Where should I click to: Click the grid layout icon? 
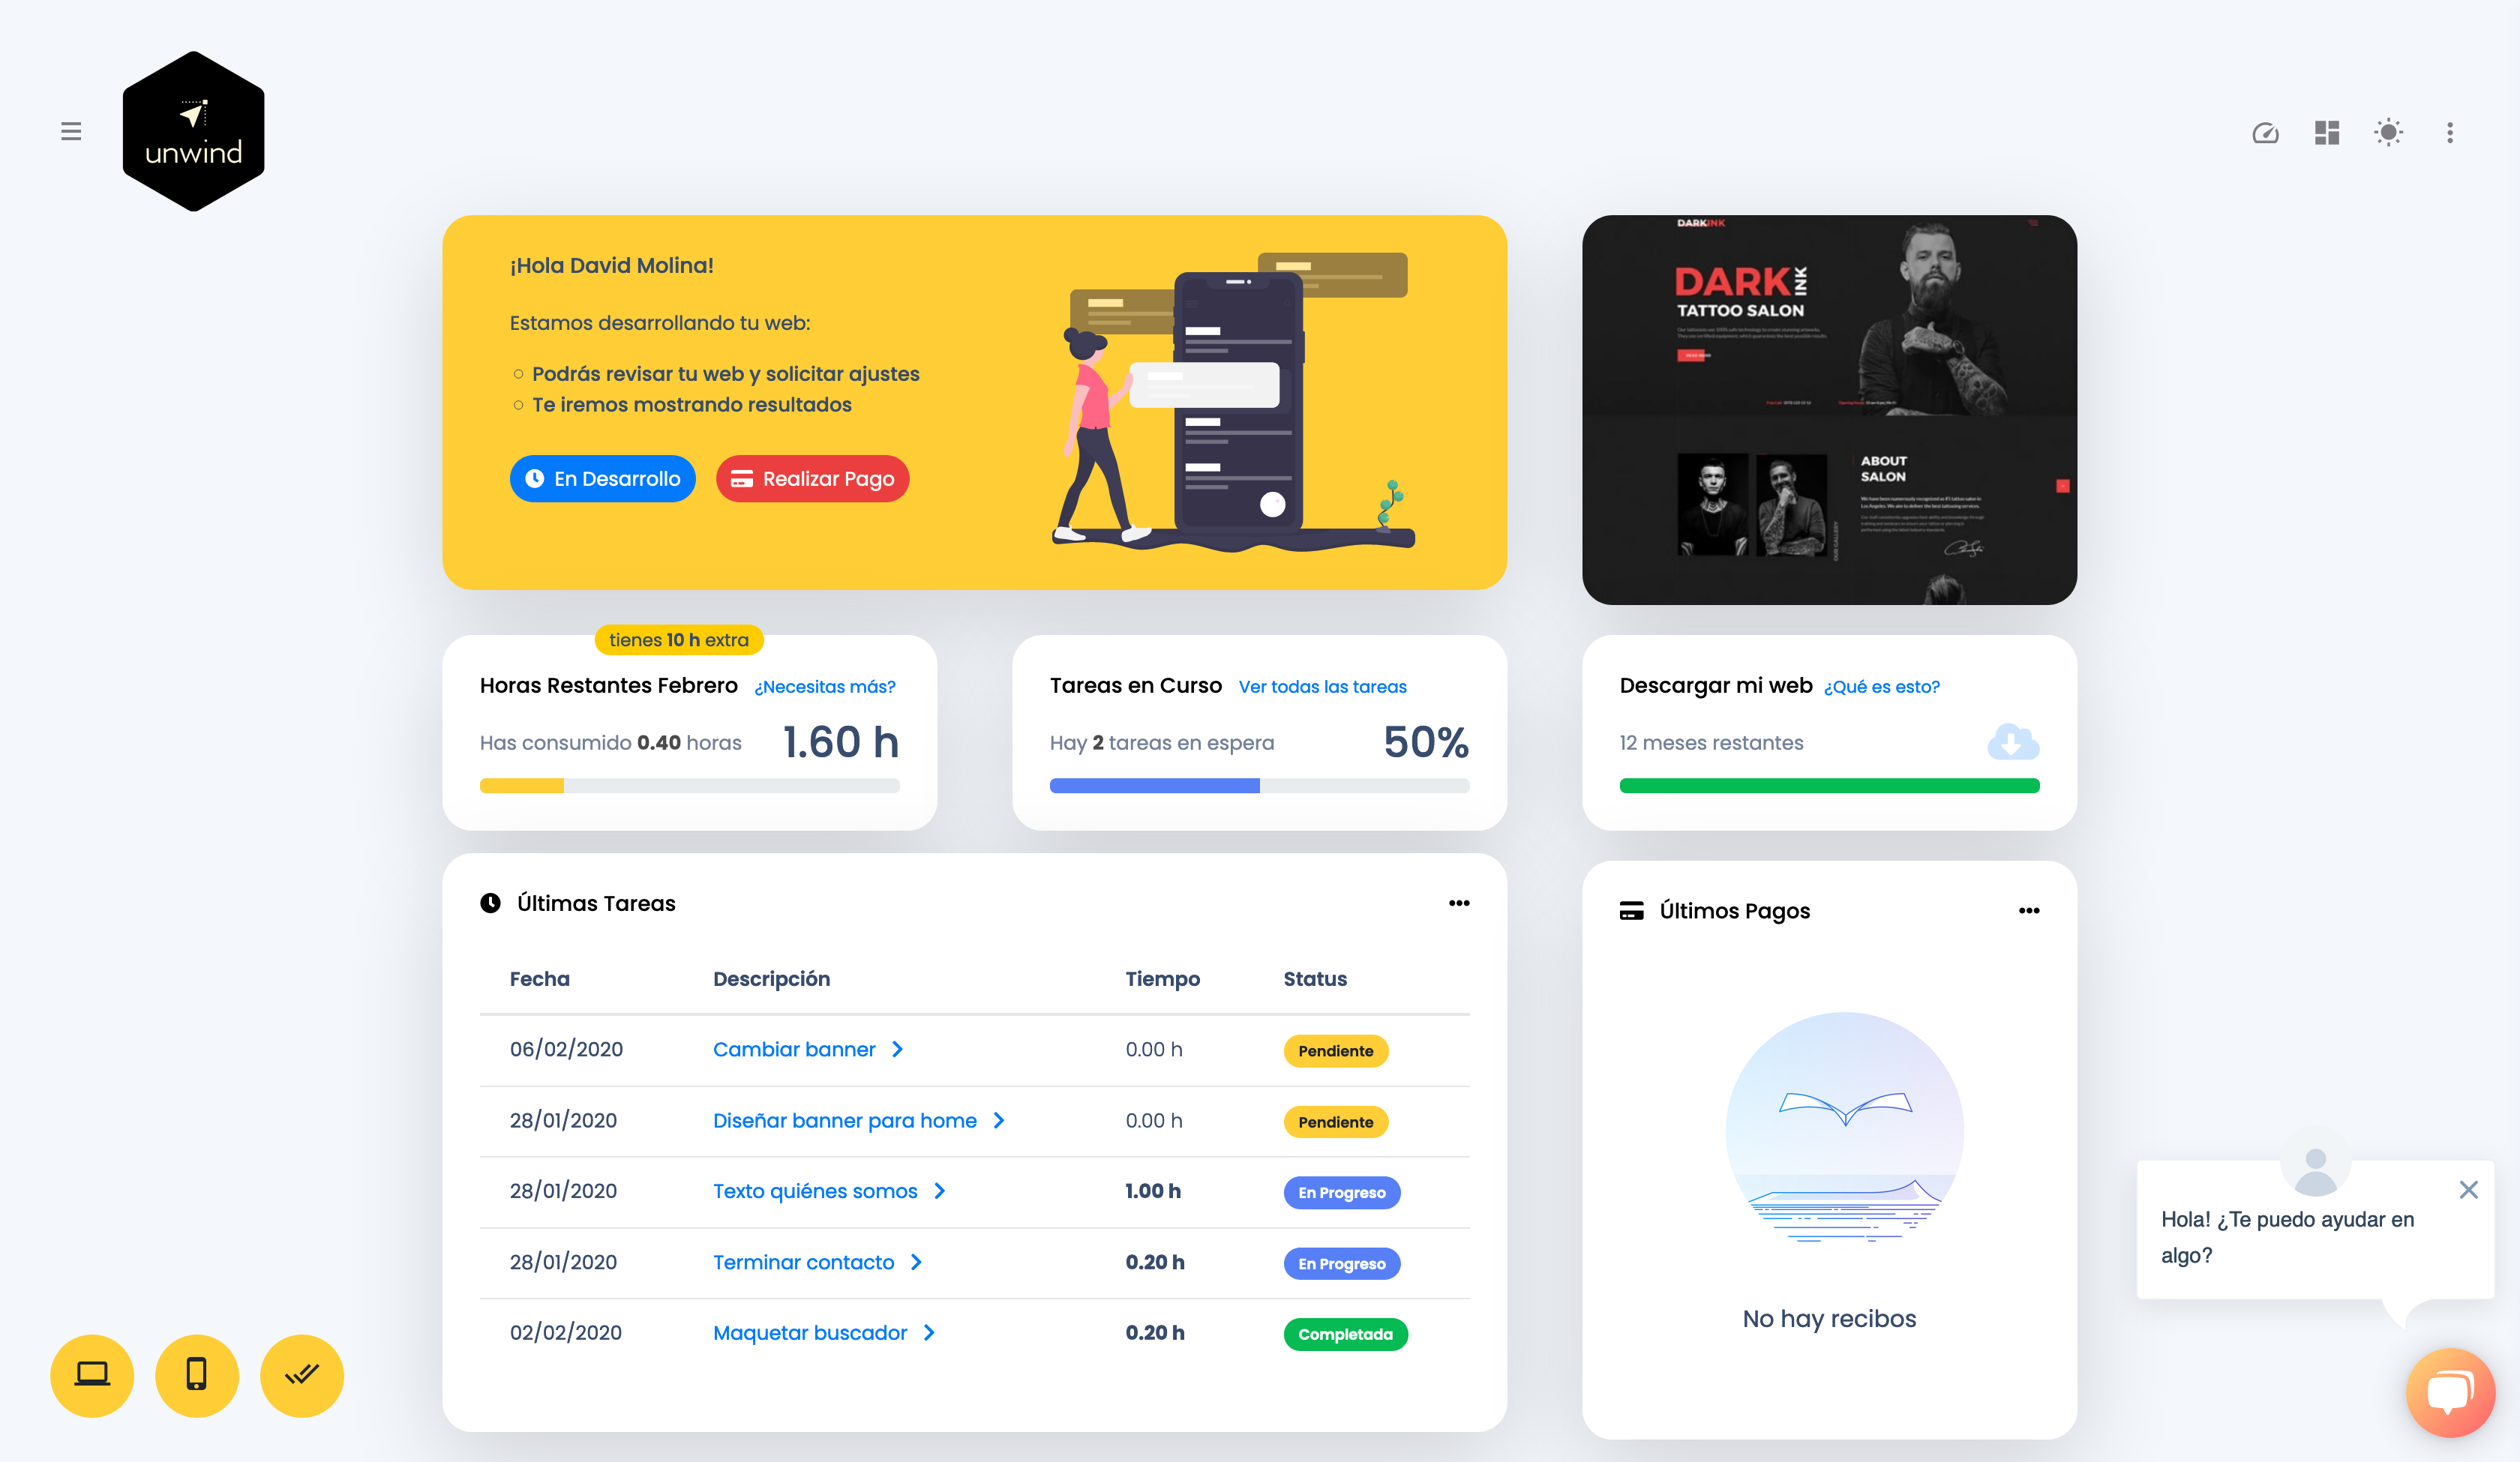coord(2327,133)
